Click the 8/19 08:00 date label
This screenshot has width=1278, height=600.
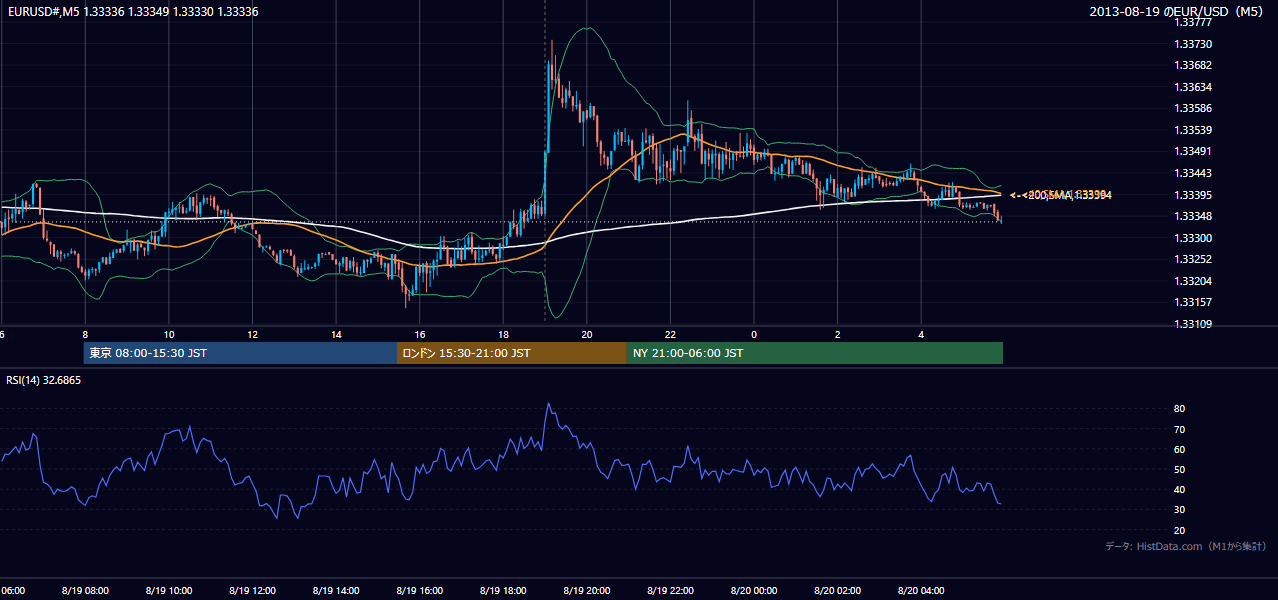[85, 590]
